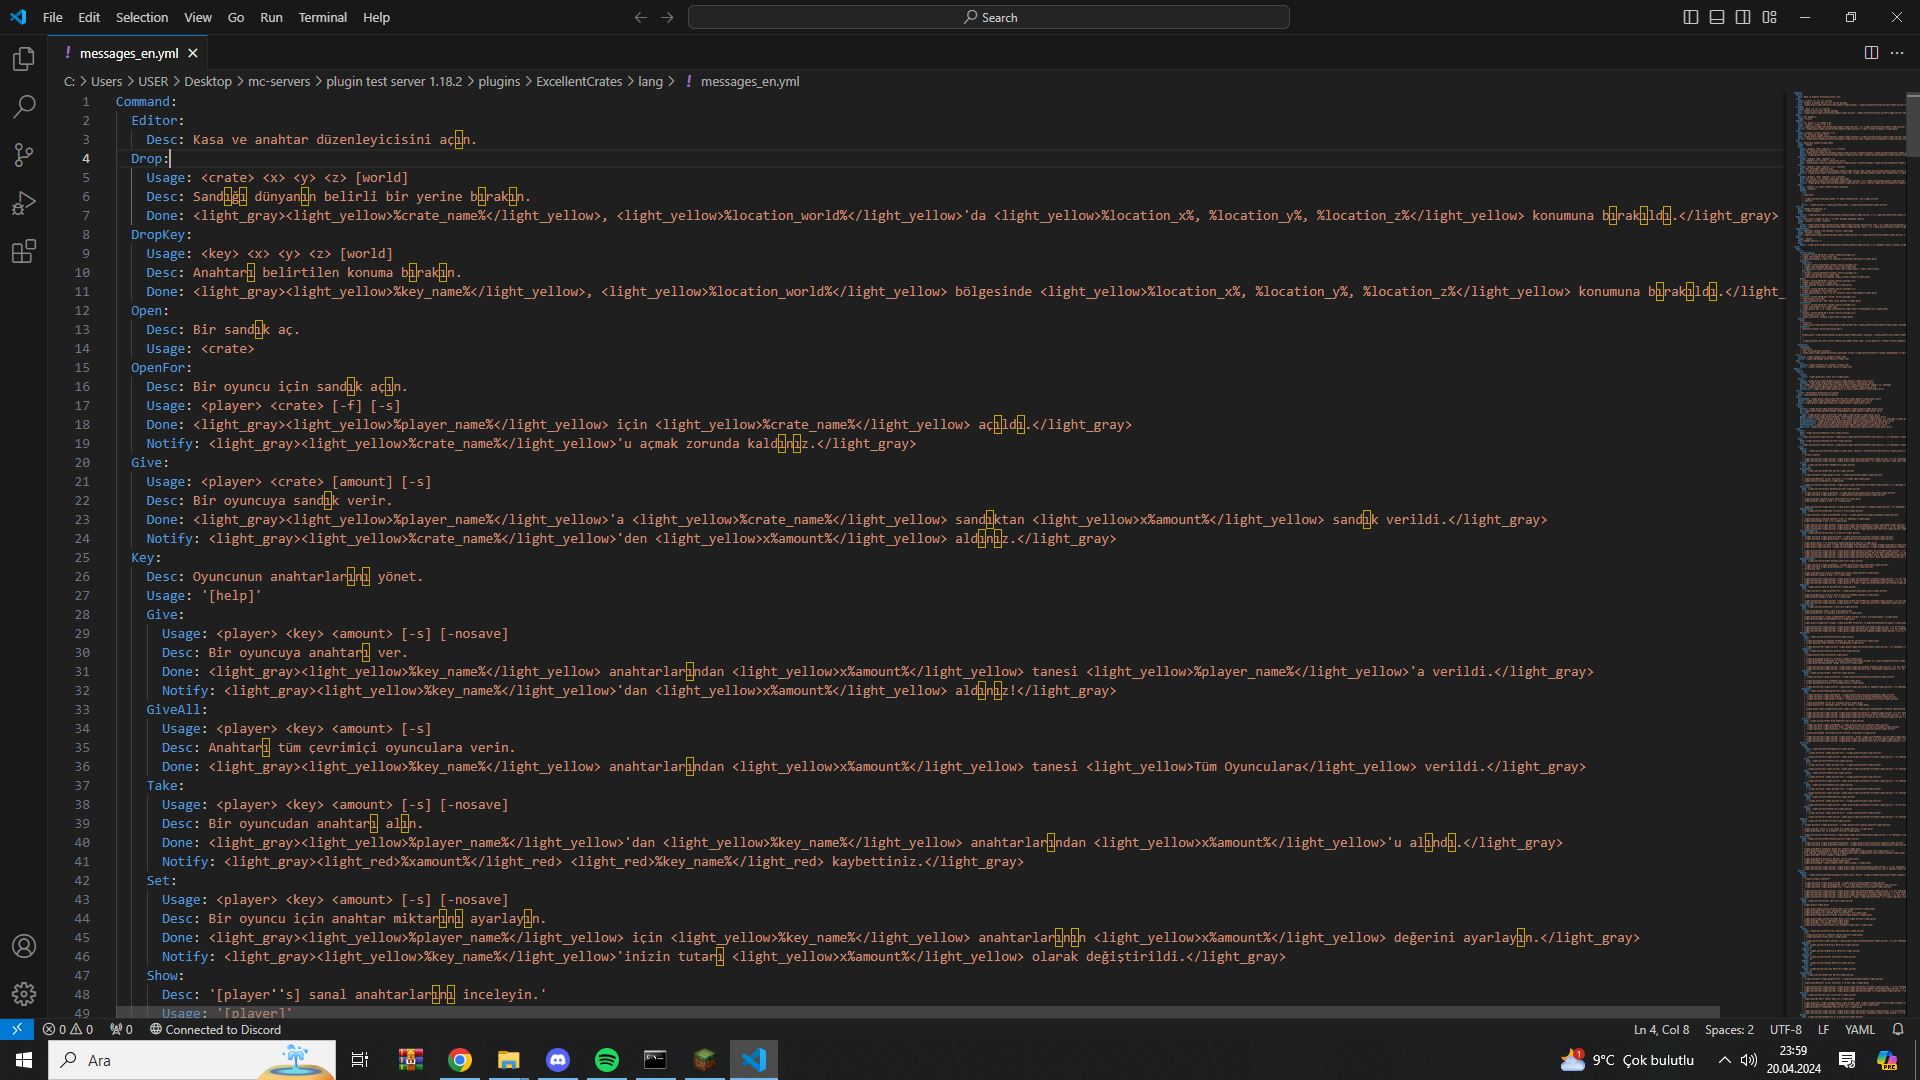Screen dimensions: 1920x1080
Task: Click the horizontal editor scrollbar
Action: [x=917, y=1012]
